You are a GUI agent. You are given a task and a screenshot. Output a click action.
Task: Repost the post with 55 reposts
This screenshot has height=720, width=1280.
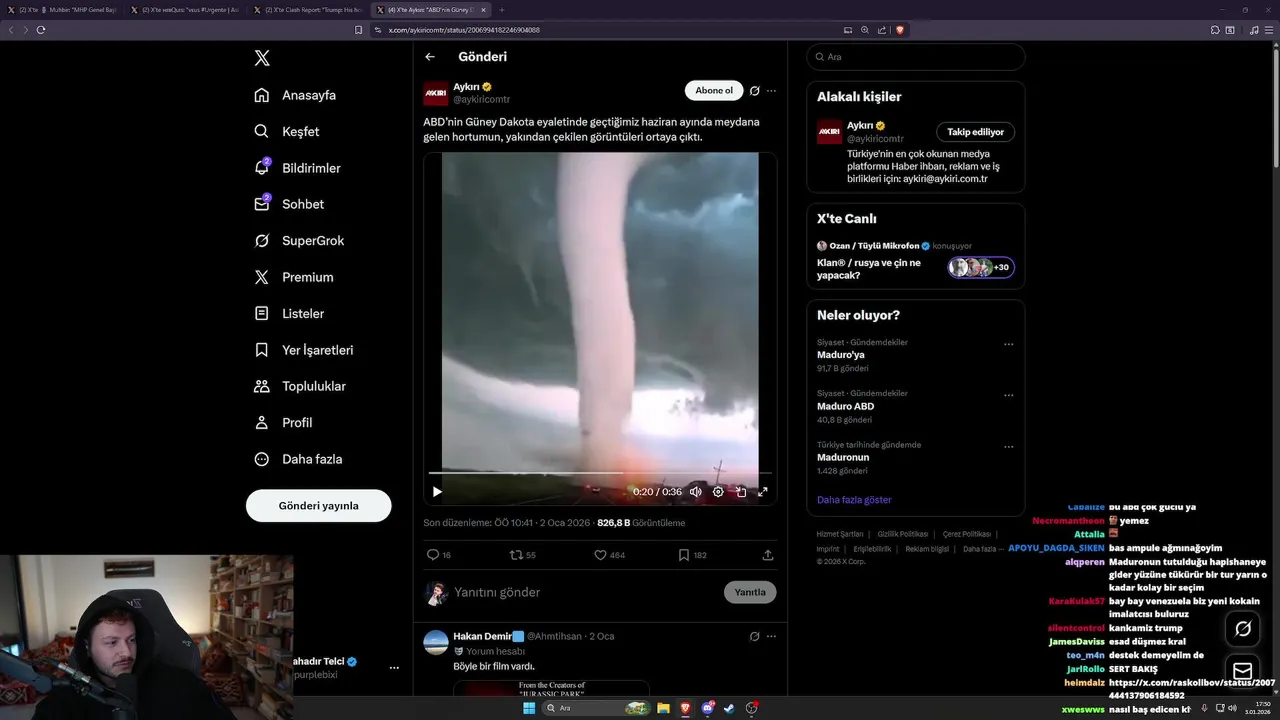523,554
